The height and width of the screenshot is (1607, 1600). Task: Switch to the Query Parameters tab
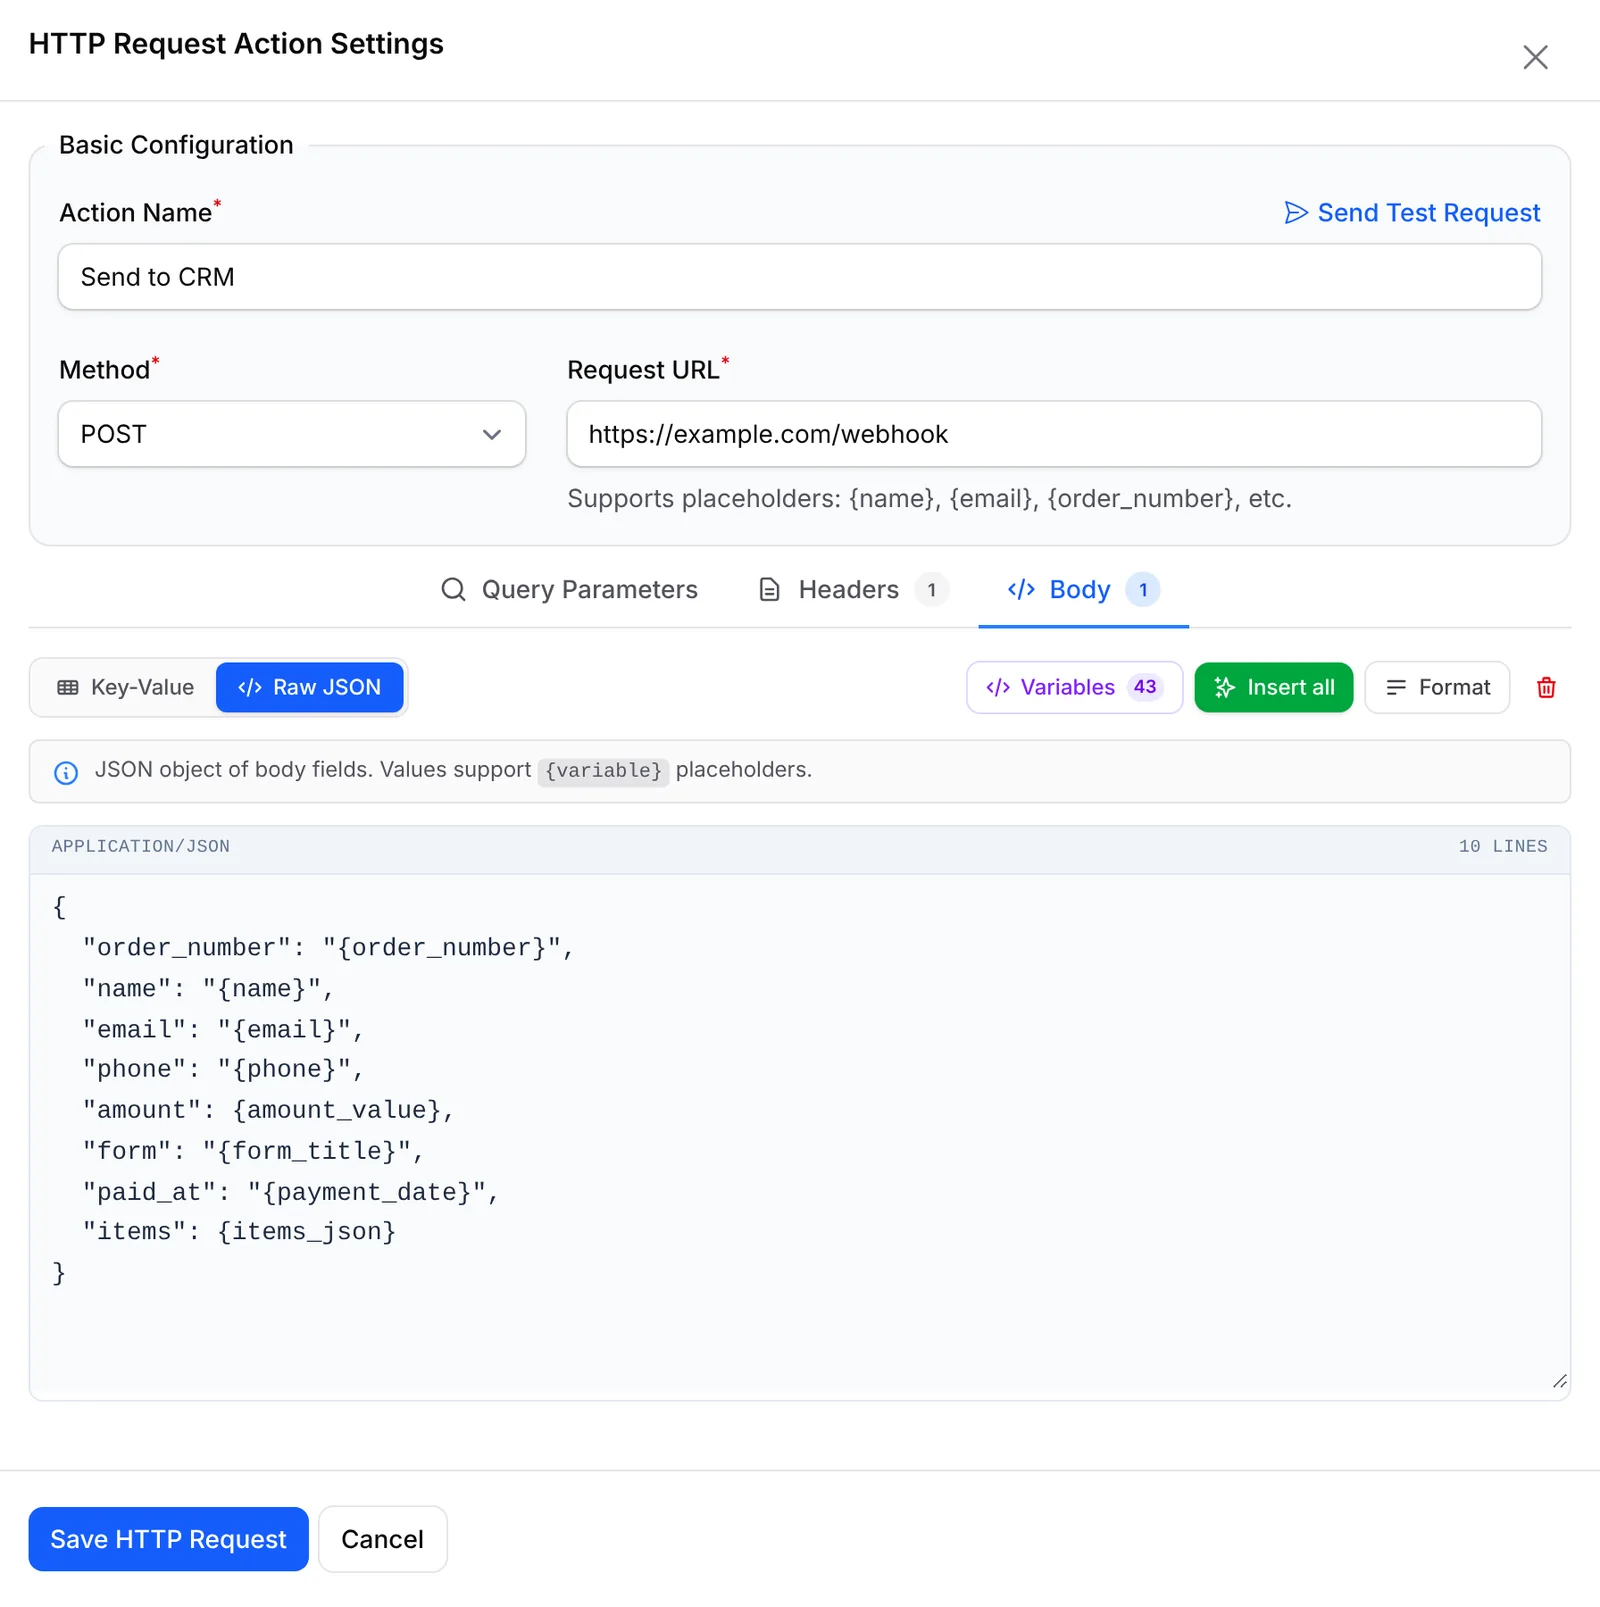pyautogui.click(x=569, y=589)
